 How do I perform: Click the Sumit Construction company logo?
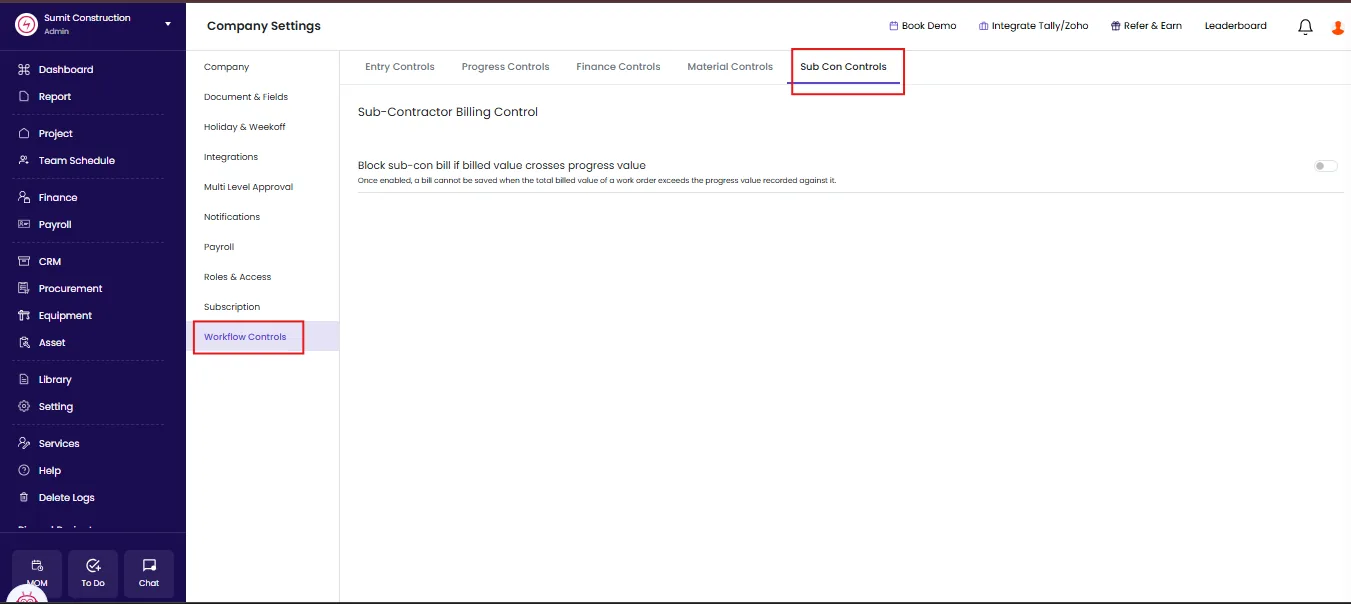point(27,24)
